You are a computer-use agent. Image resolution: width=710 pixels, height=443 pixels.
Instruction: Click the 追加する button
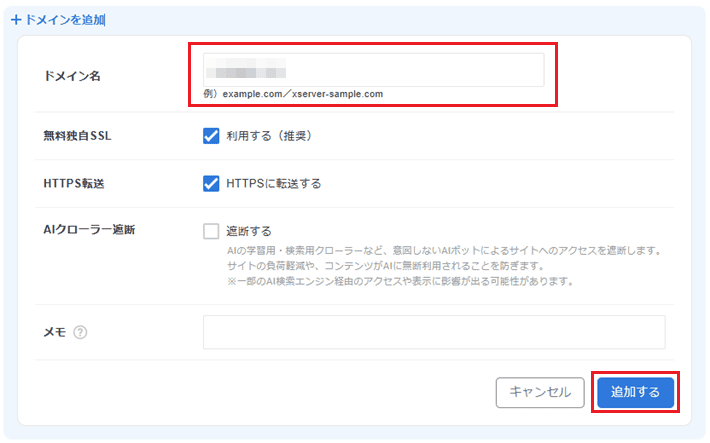point(635,392)
